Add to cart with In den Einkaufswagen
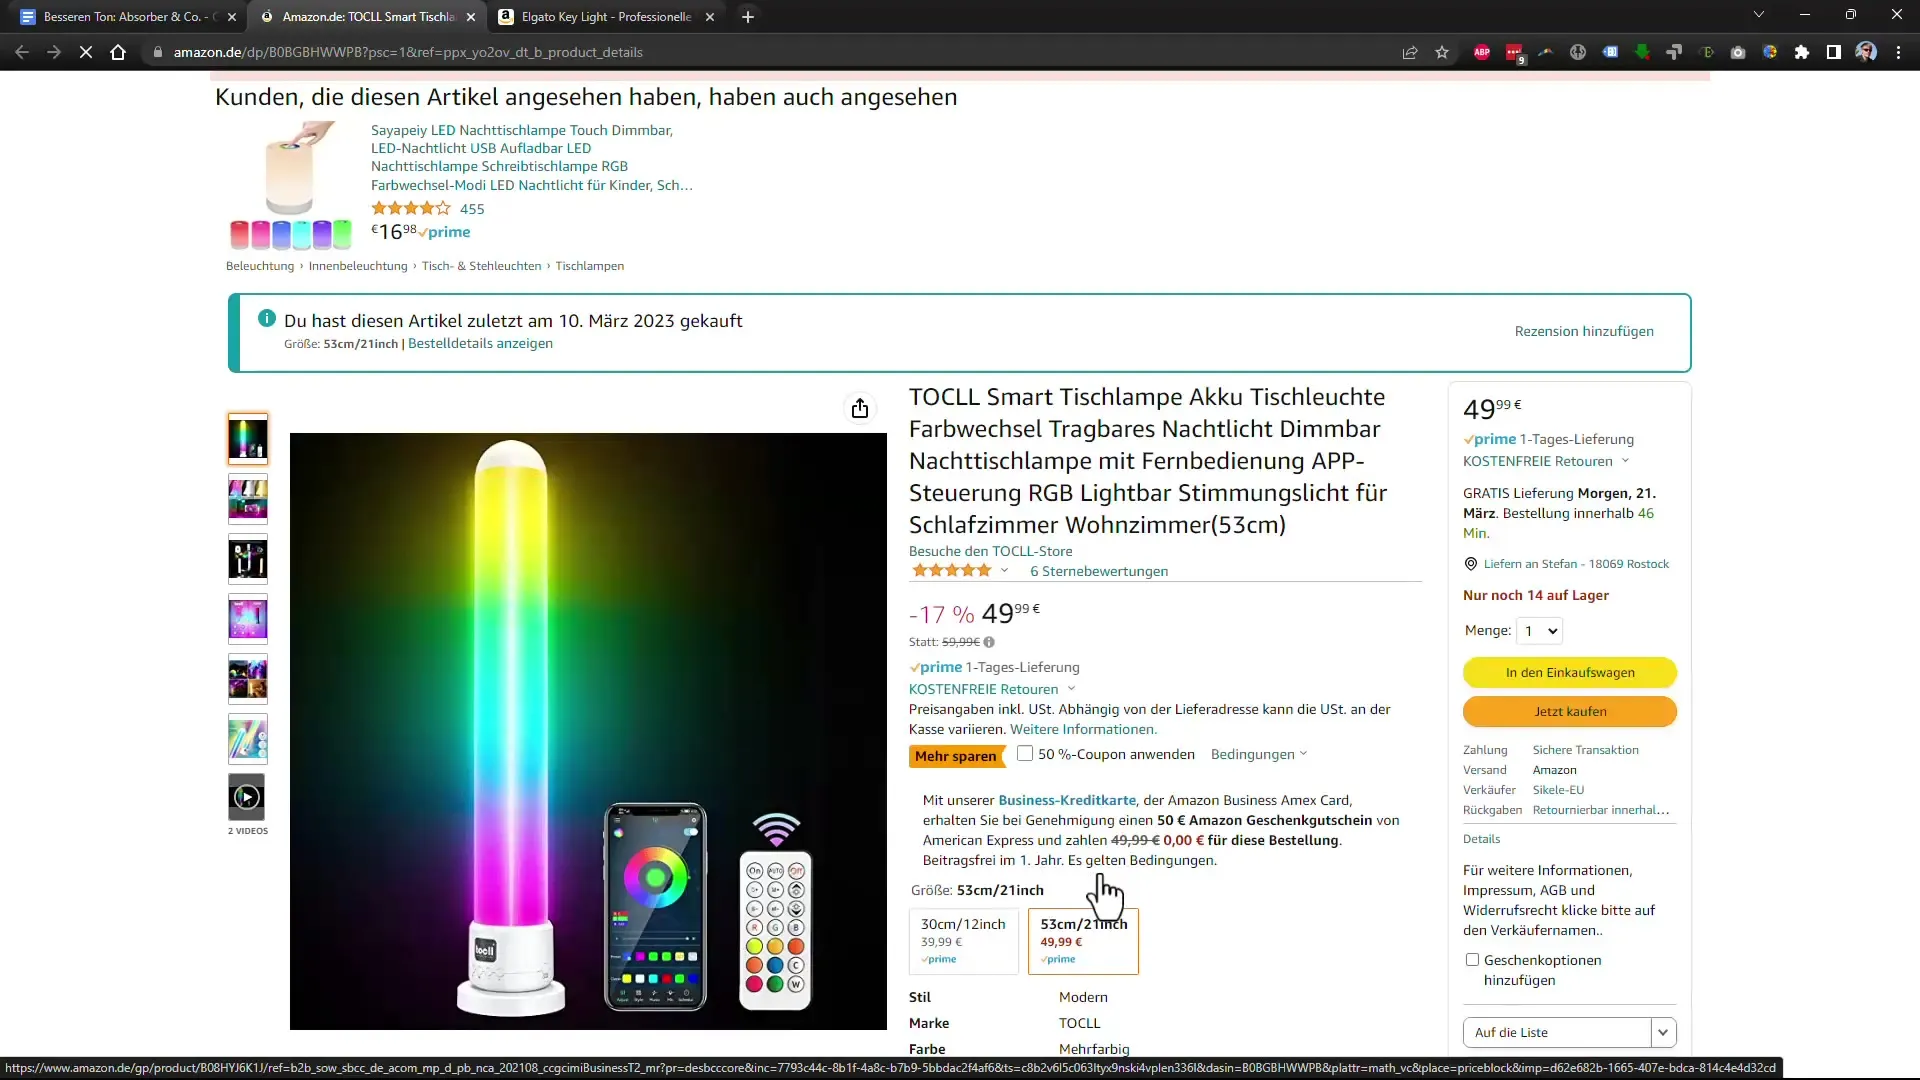 click(x=1570, y=672)
